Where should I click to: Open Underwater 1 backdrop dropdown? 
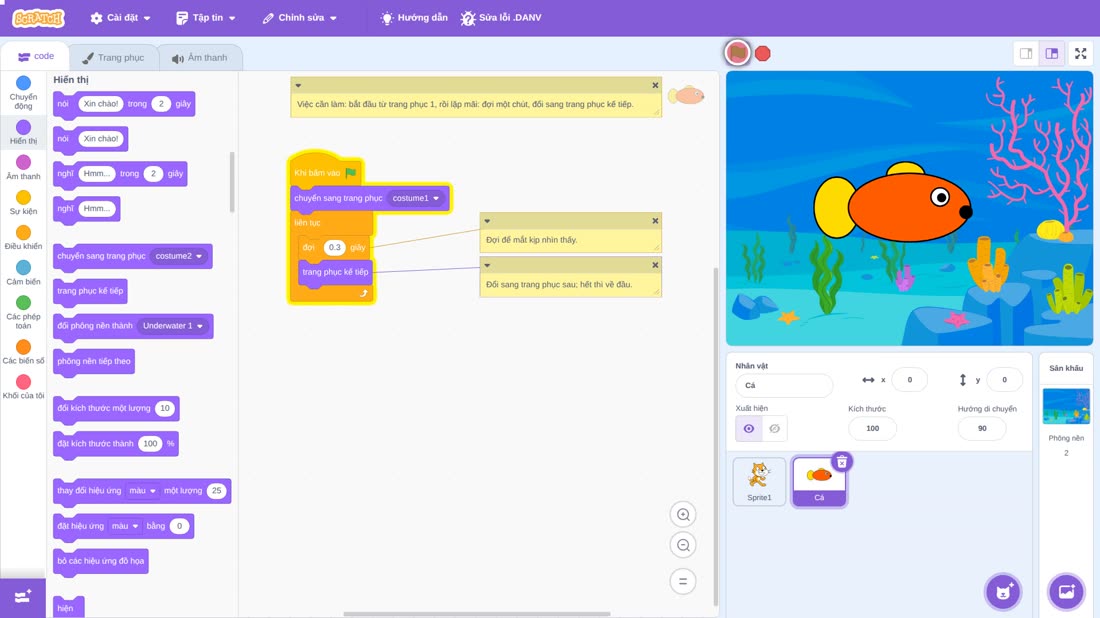173,326
